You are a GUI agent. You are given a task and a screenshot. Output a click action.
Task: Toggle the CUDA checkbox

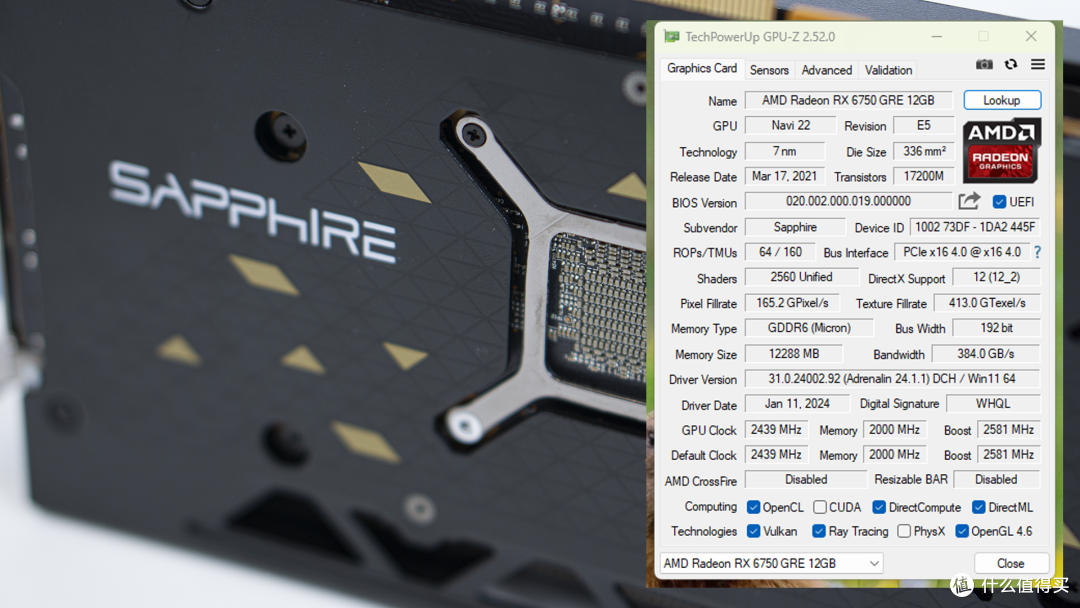click(x=820, y=507)
